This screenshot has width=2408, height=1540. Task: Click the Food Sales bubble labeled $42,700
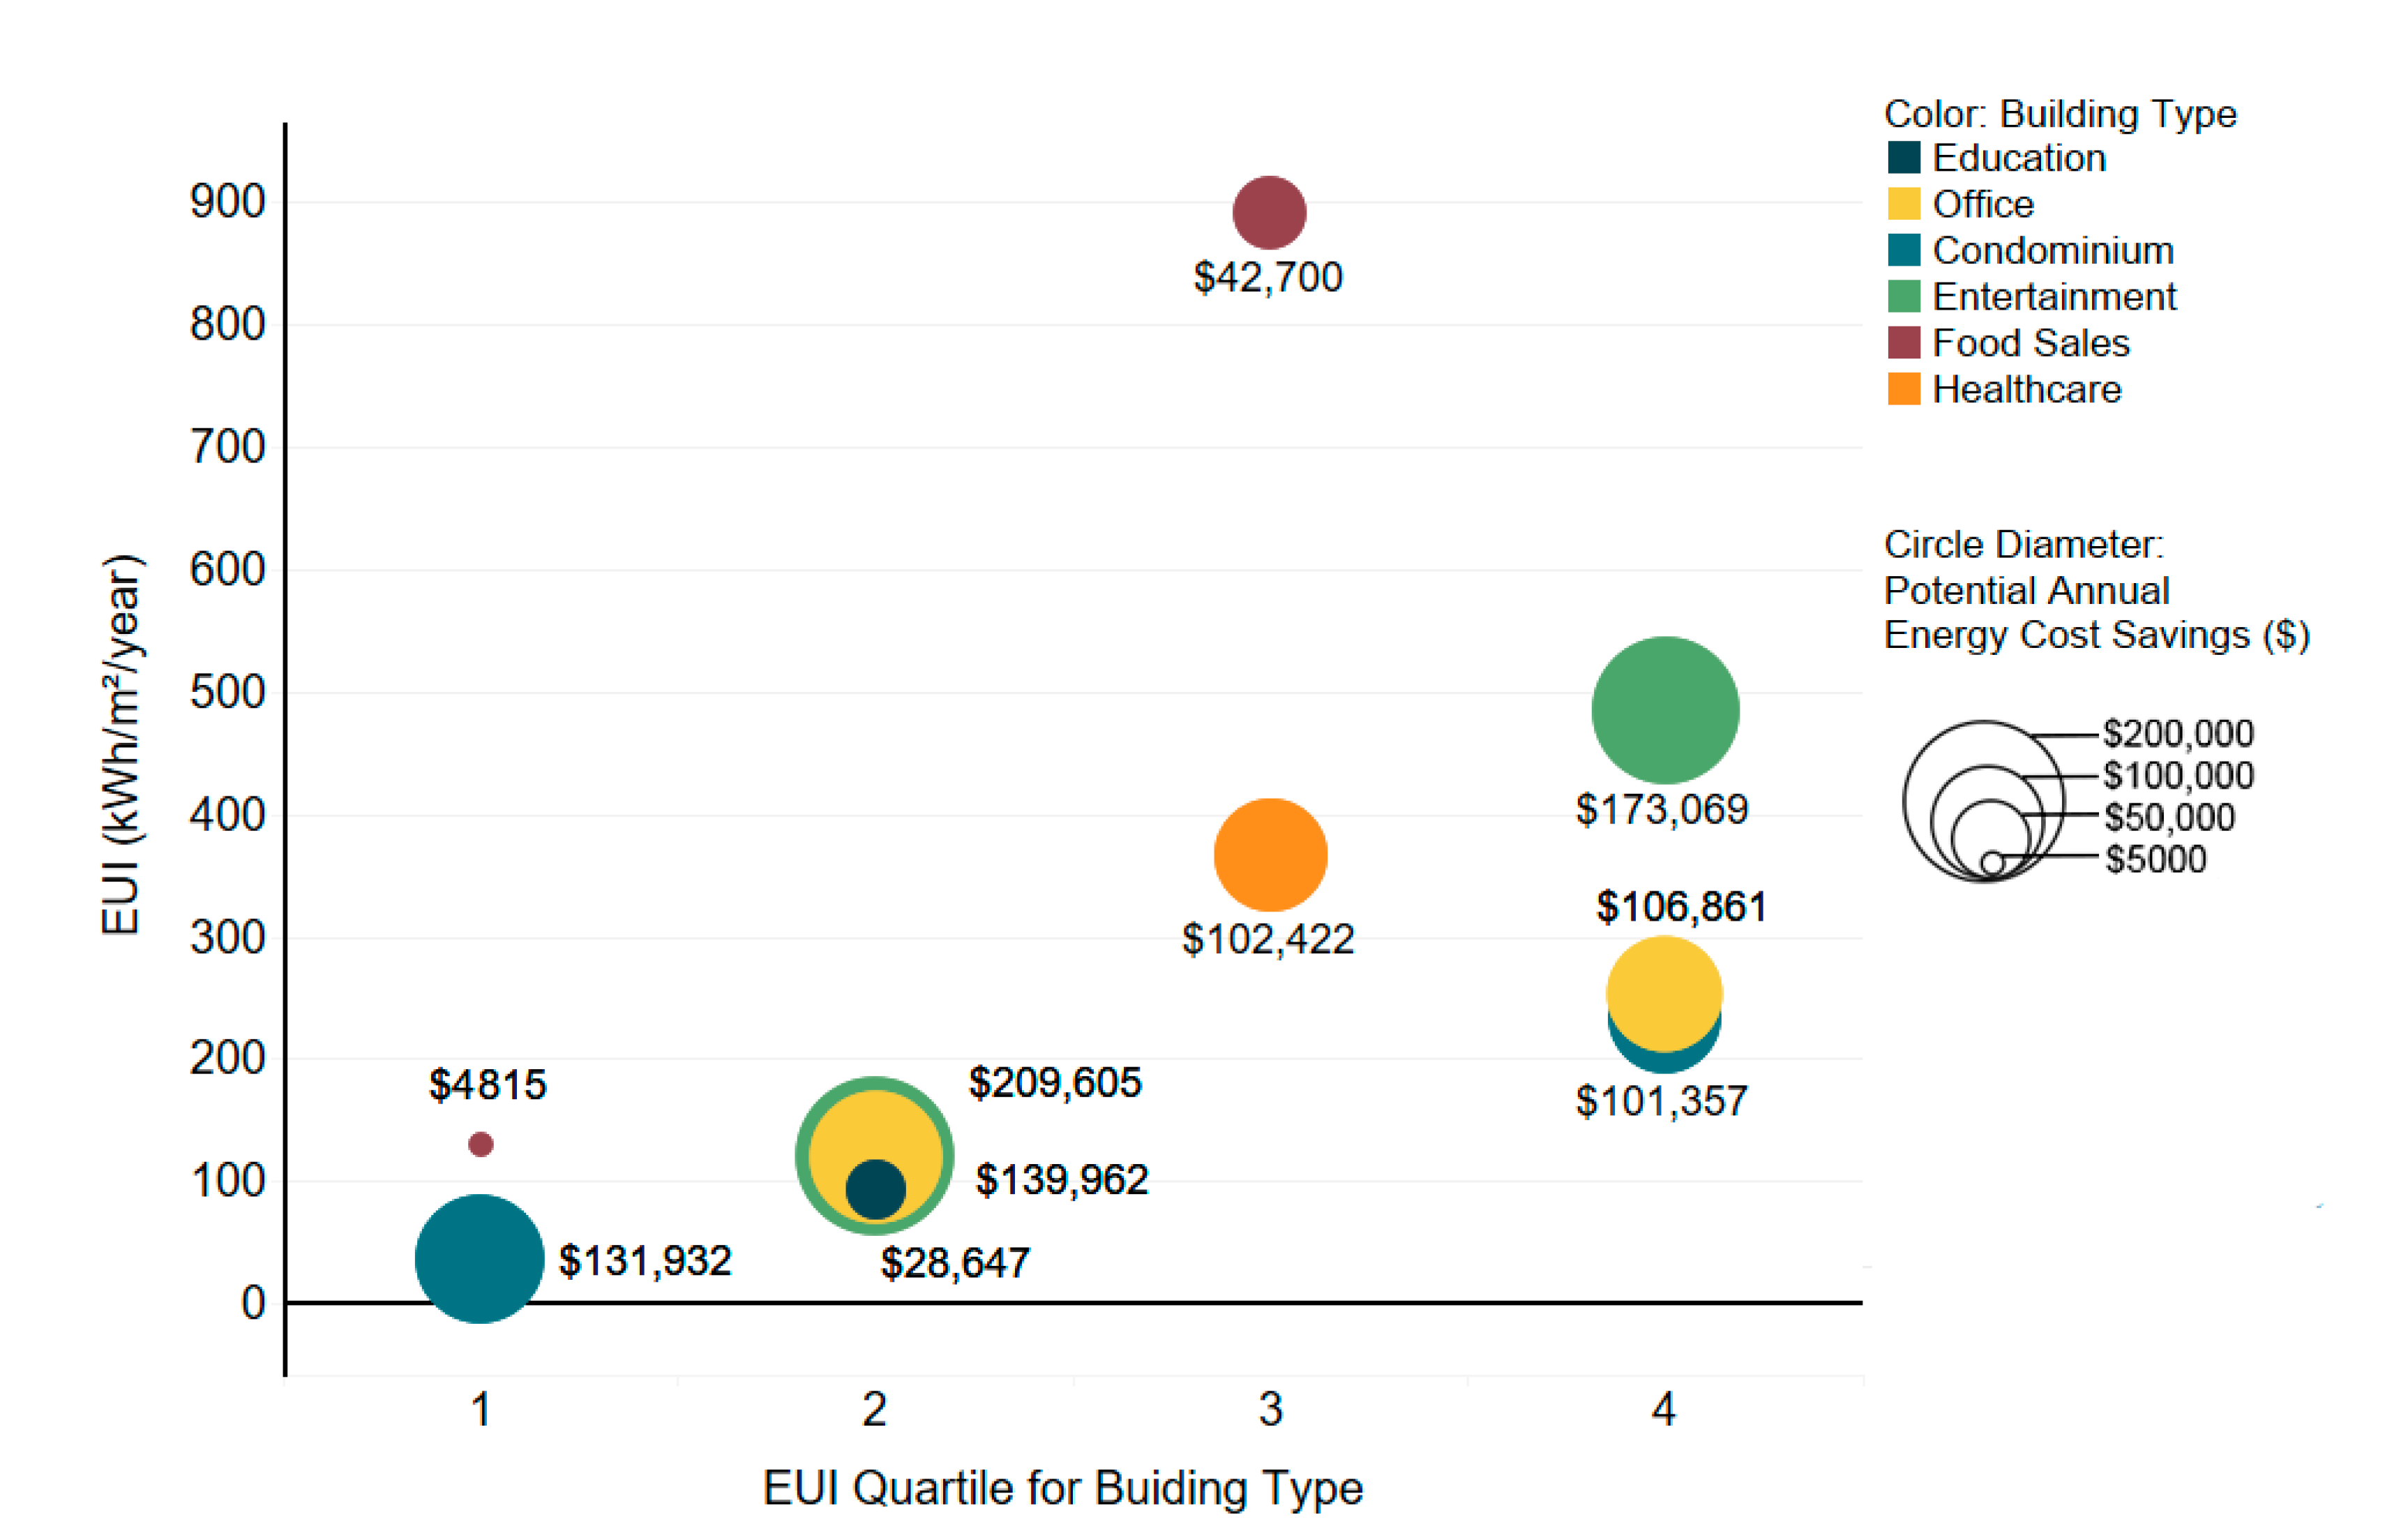(x=1269, y=213)
